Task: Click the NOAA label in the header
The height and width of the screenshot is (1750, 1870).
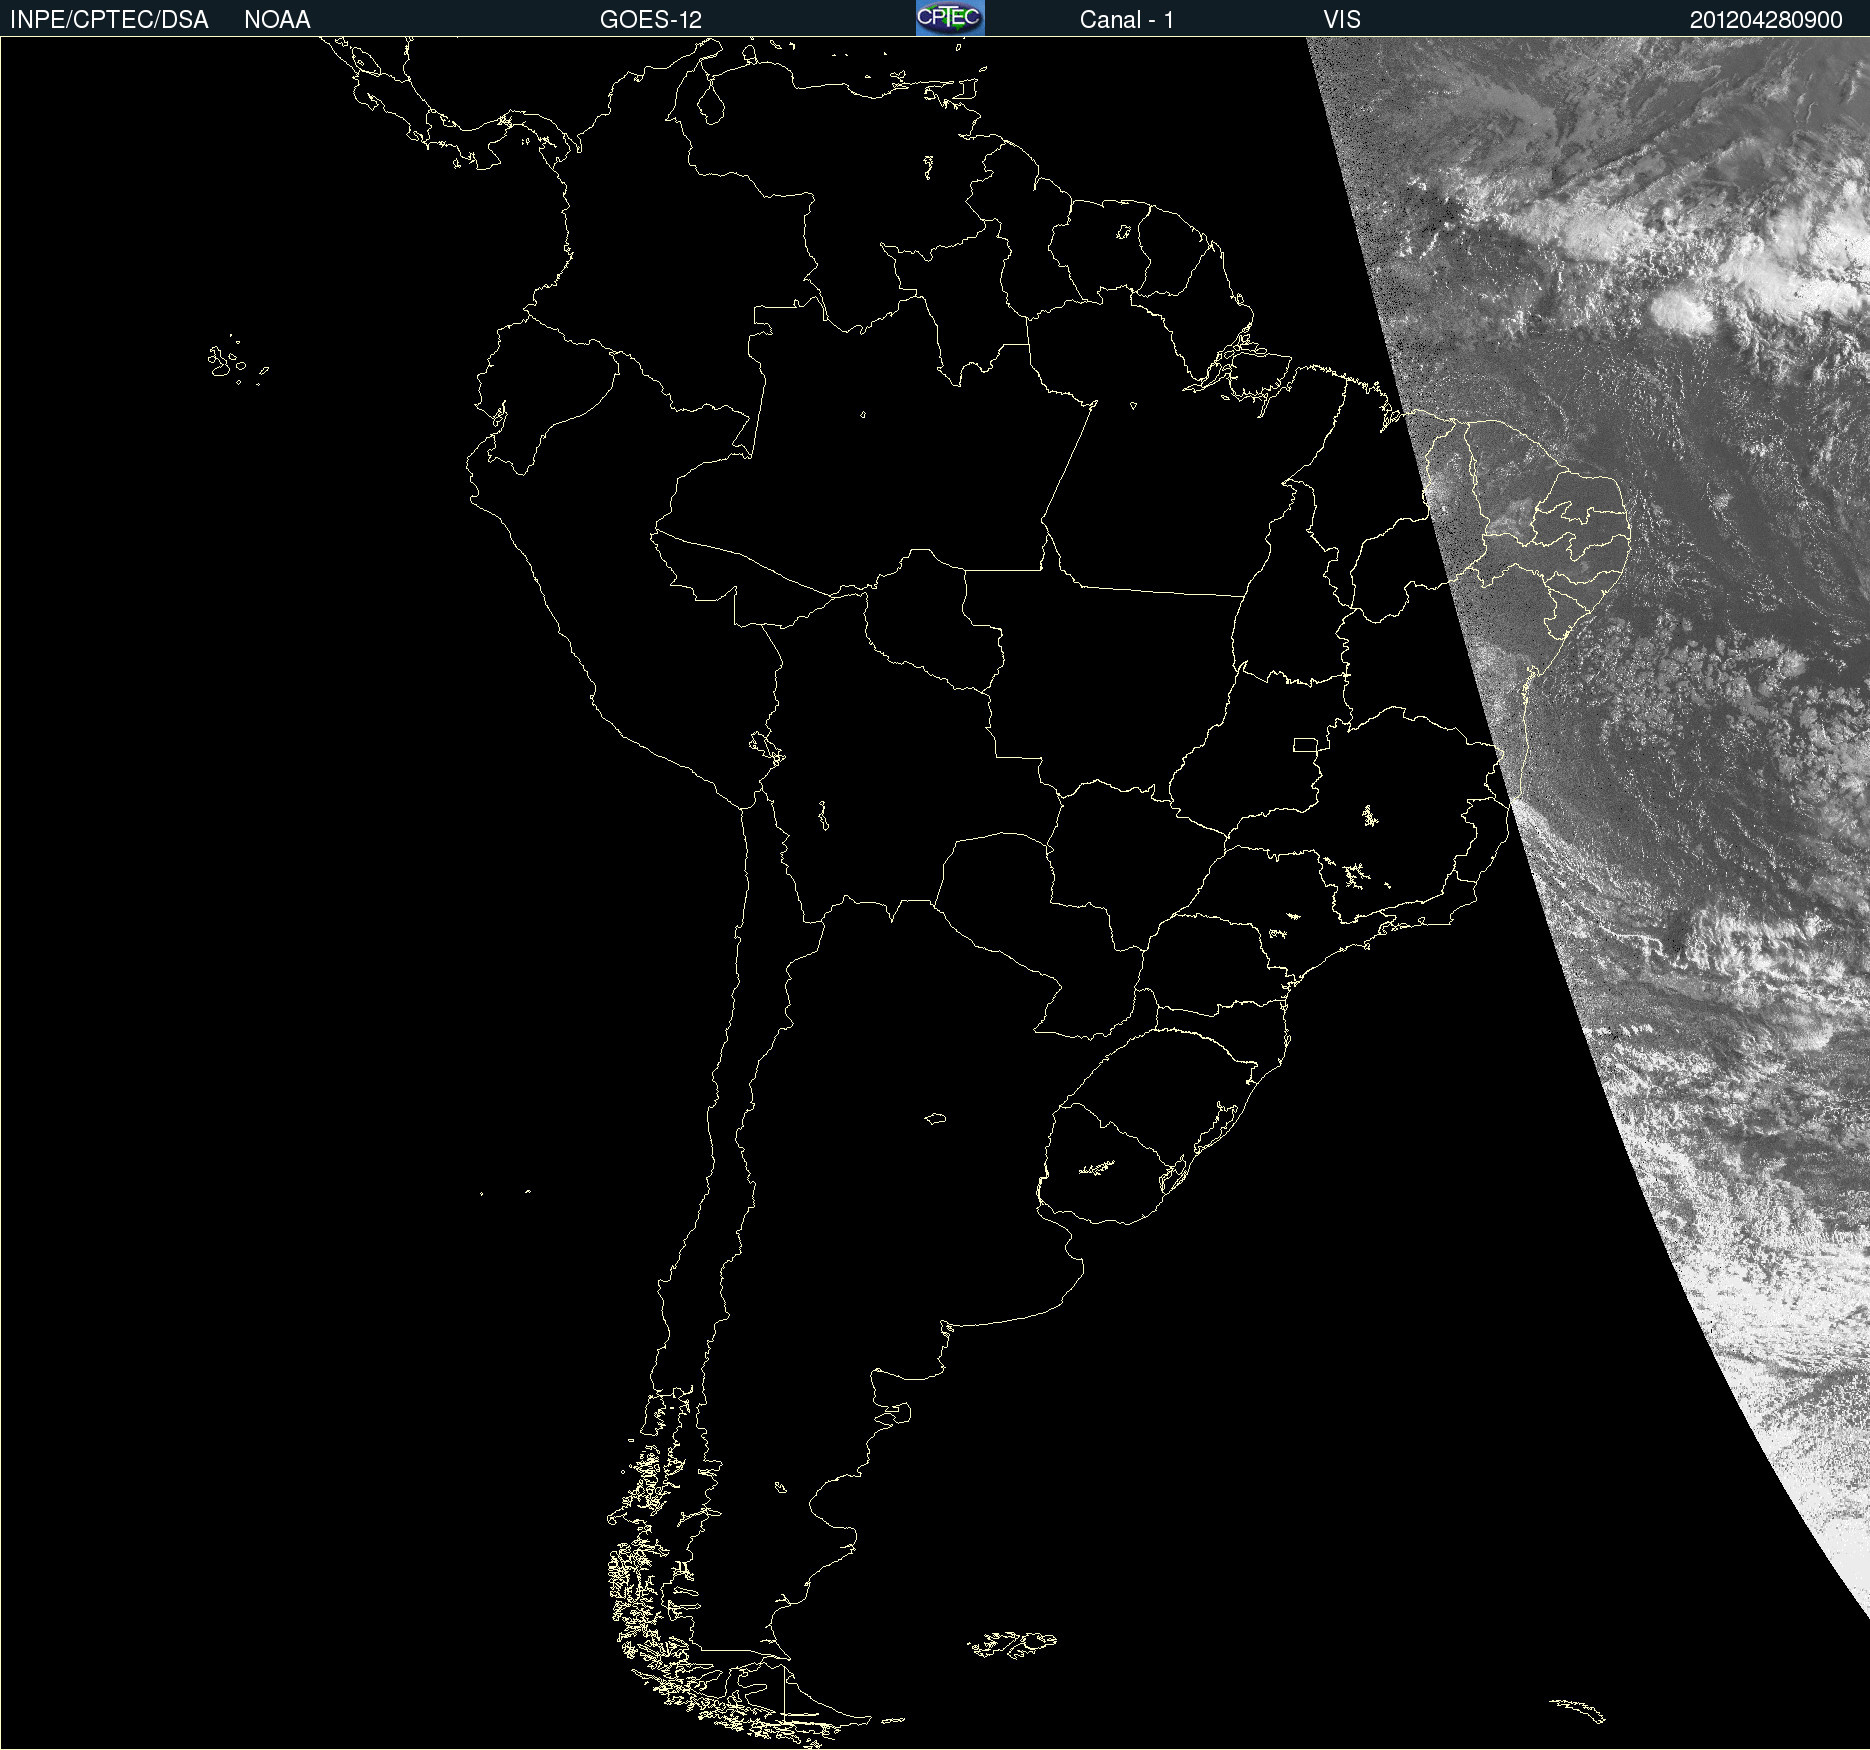Action: pos(277,20)
